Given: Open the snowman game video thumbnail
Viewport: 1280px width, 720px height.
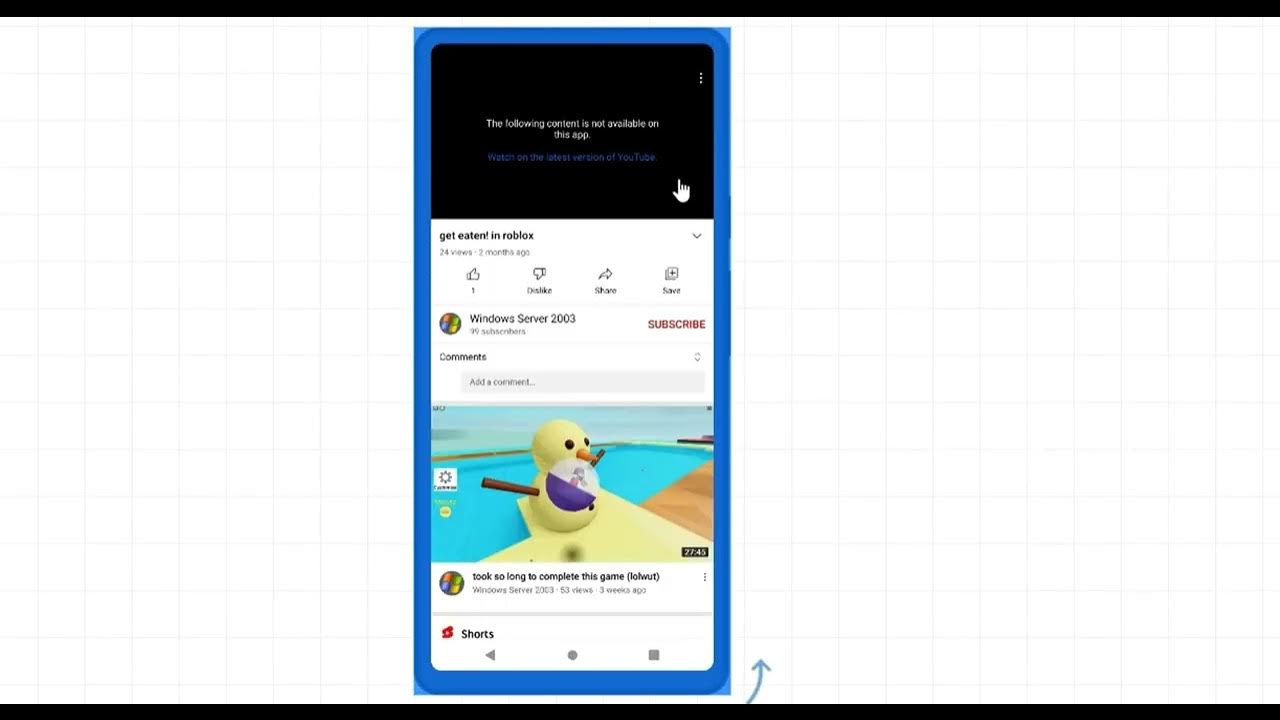Looking at the screenshot, I should click(x=572, y=484).
